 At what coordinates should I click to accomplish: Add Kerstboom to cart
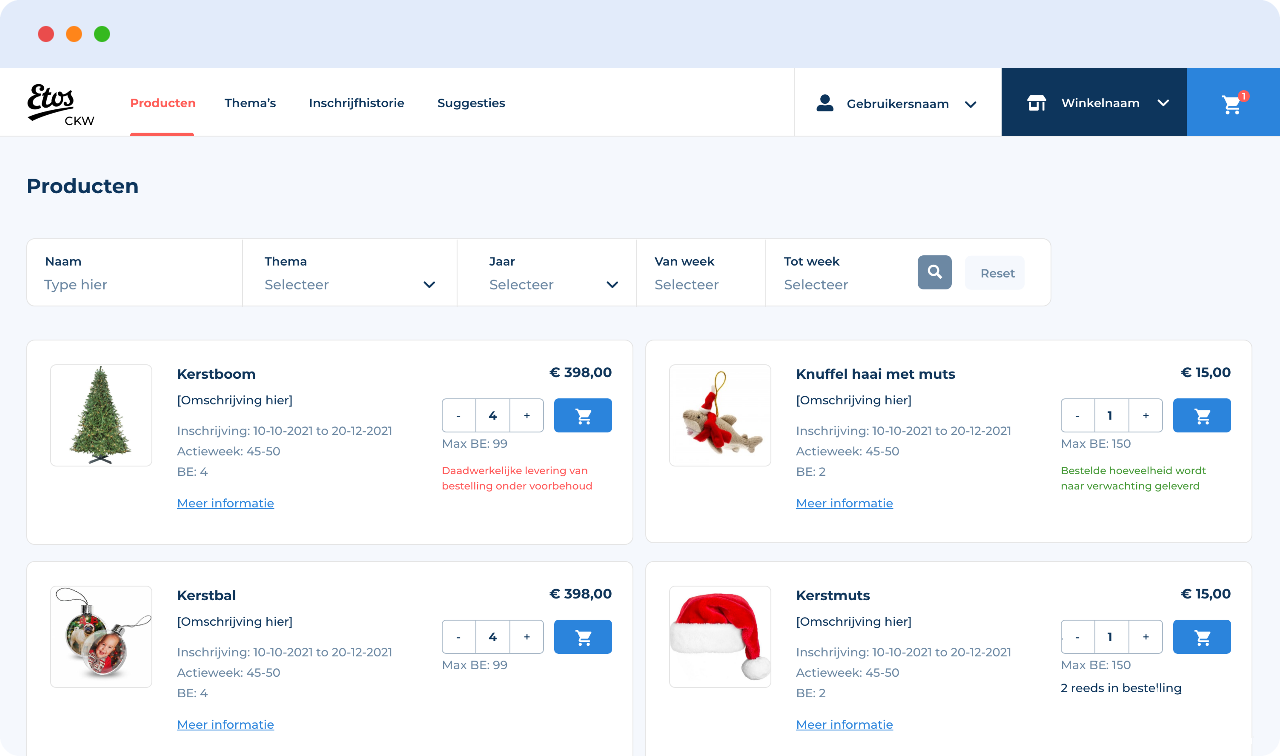583,415
